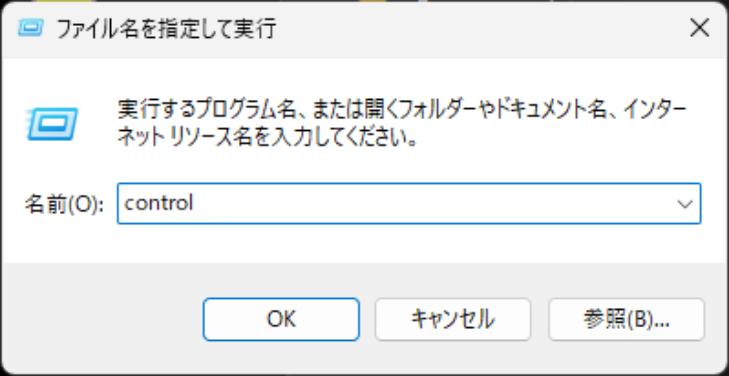Click the 名前(O): label
The image size is (729, 376).
point(64,204)
